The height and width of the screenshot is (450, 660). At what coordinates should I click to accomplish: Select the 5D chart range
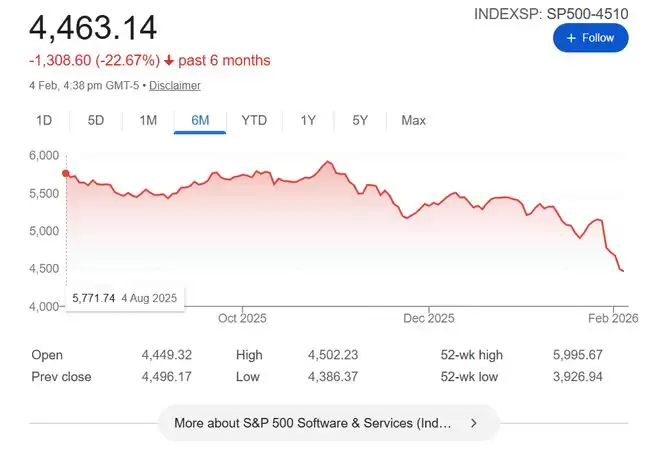point(96,121)
